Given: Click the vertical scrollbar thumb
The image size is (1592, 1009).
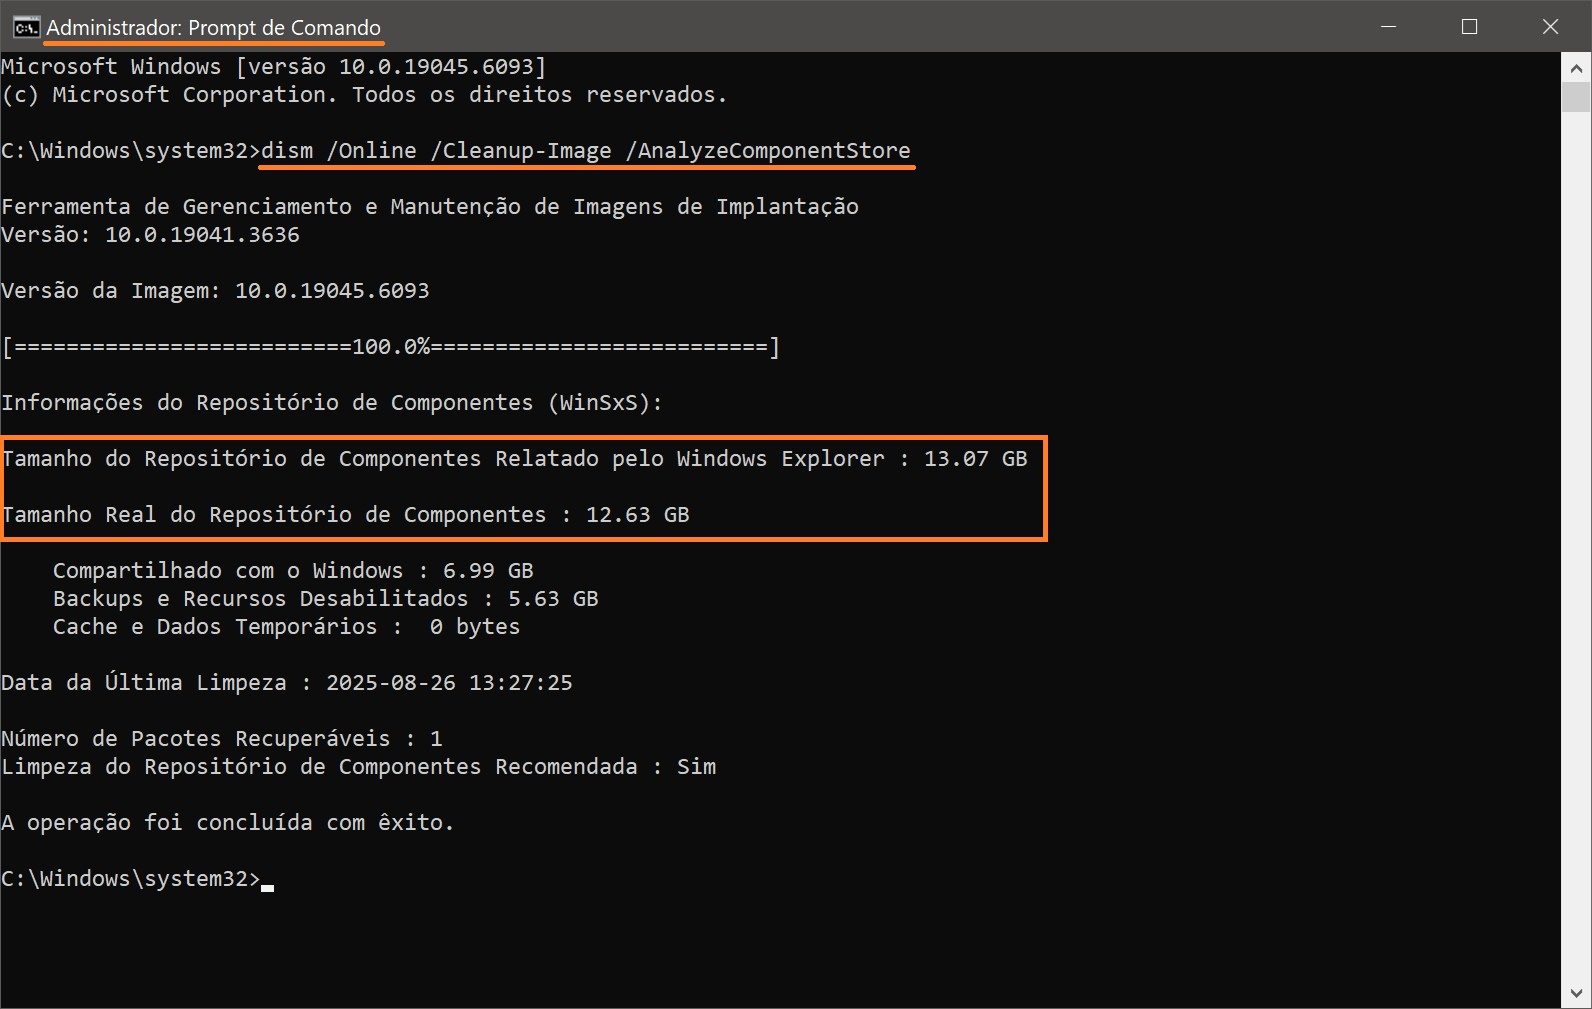Looking at the screenshot, I should (x=1576, y=98).
